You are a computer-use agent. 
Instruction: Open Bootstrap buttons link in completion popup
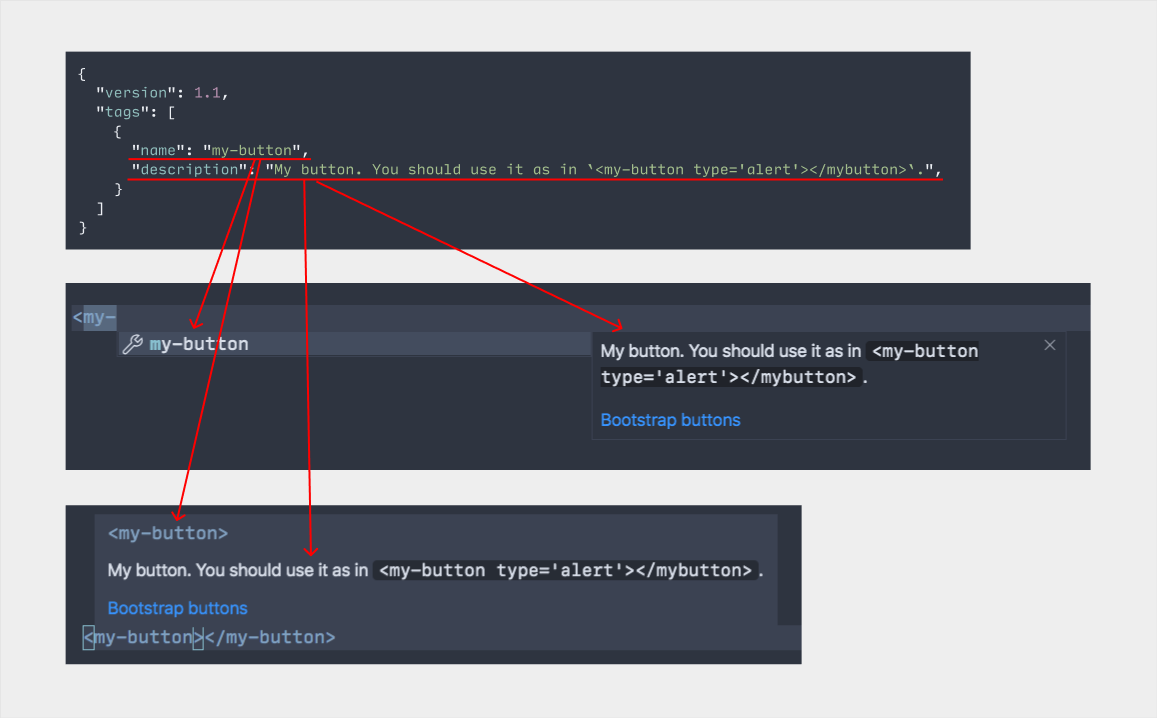click(670, 420)
